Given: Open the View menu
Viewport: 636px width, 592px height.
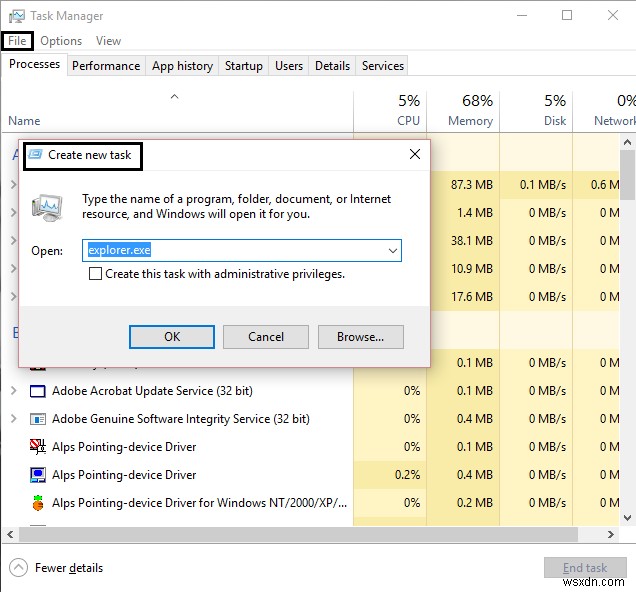Looking at the screenshot, I should [x=108, y=41].
